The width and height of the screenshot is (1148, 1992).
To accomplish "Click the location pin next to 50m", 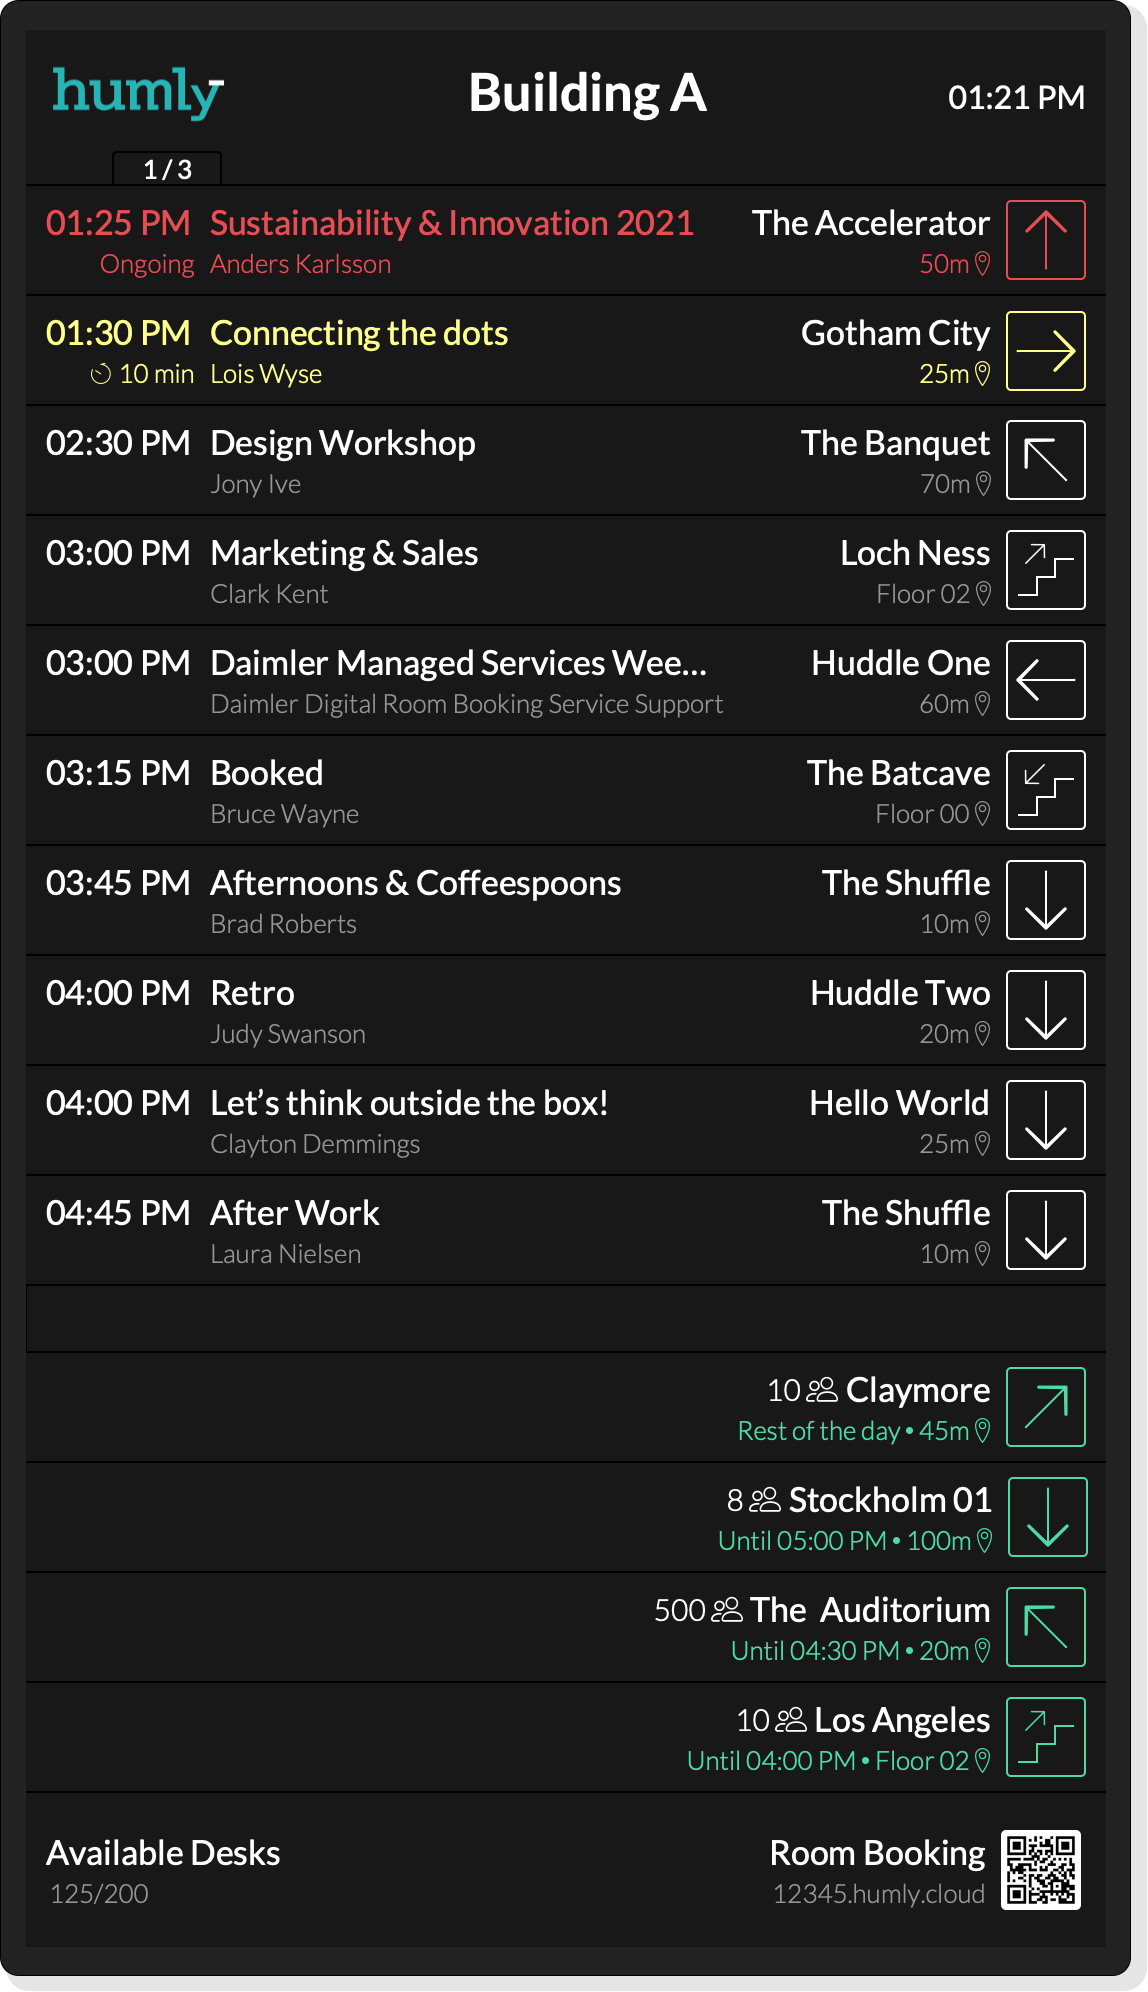I will 982,264.
